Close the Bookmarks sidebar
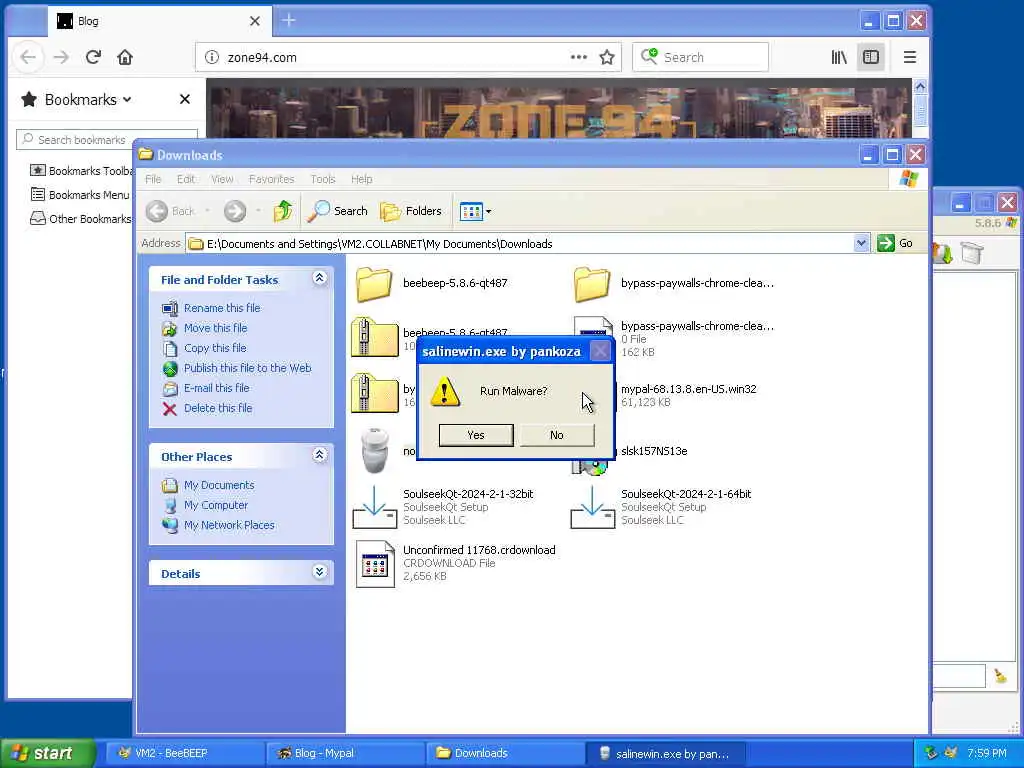This screenshot has height=768, width=1024. [x=185, y=99]
